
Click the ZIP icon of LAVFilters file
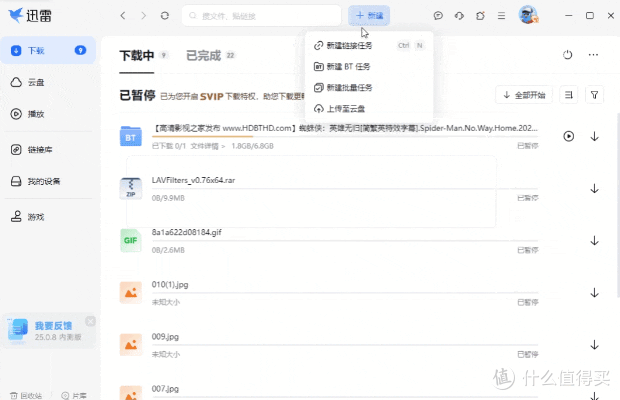pos(131,188)
